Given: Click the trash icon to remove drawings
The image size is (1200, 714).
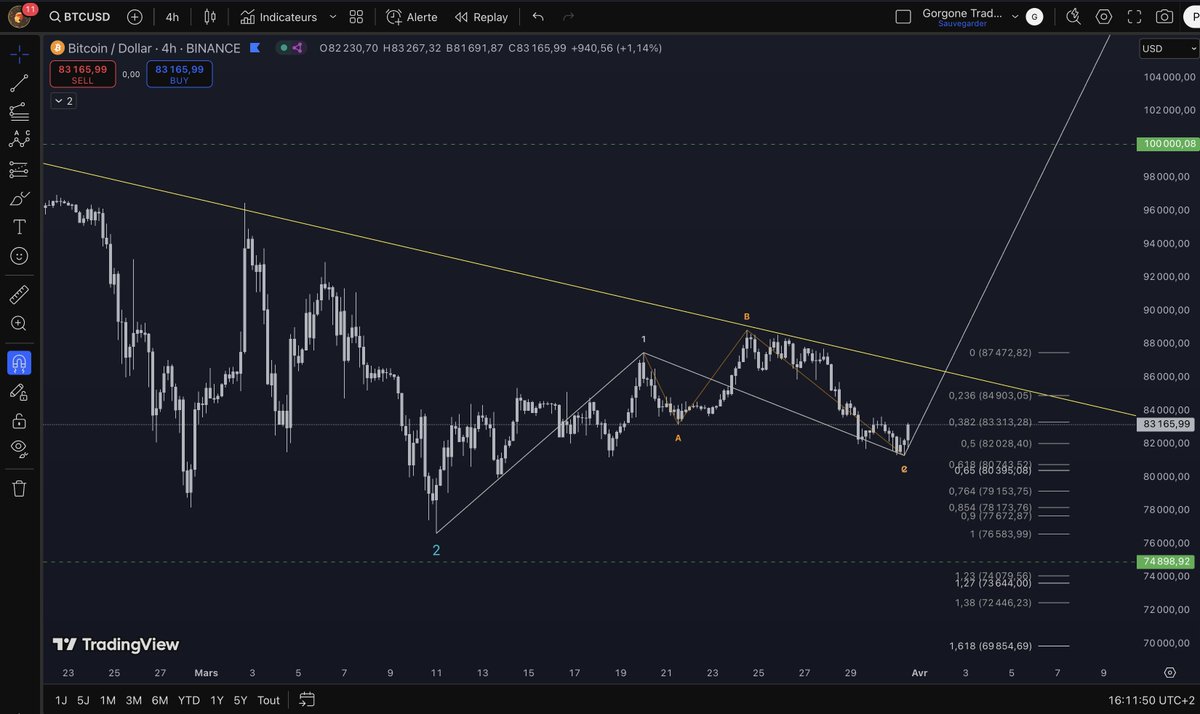Looking at the screenshot, I should [x=19, y=488].
